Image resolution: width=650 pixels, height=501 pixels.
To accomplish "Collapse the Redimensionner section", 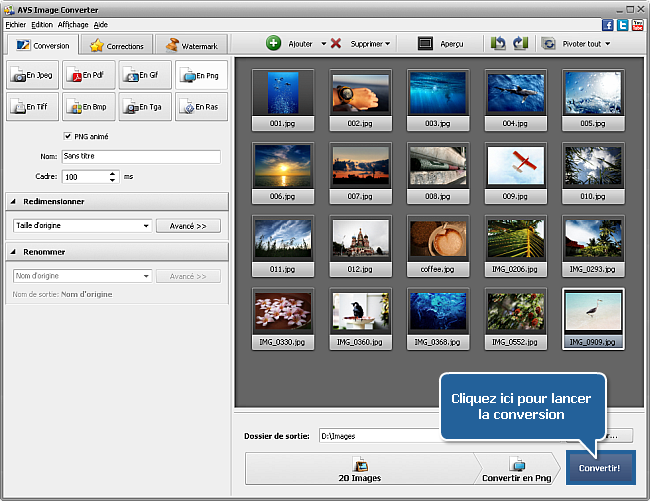I will [x=14, y=201].
